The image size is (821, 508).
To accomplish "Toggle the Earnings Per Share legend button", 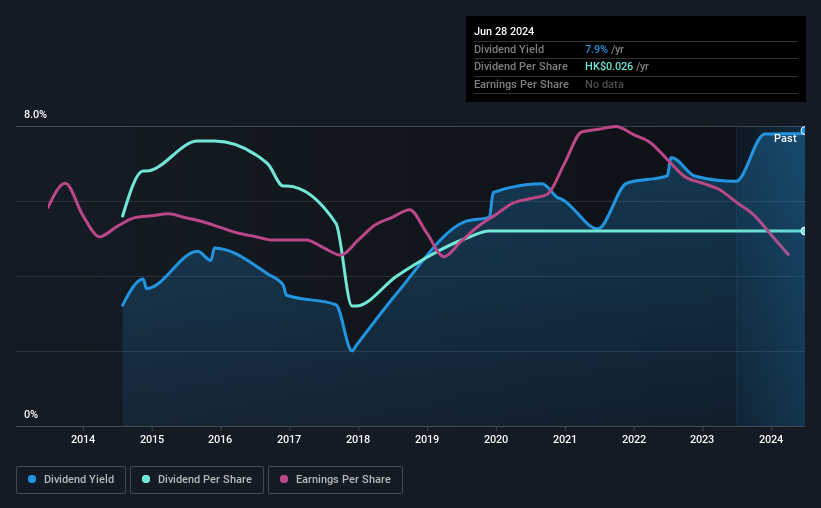I will [x=335, y=480].
